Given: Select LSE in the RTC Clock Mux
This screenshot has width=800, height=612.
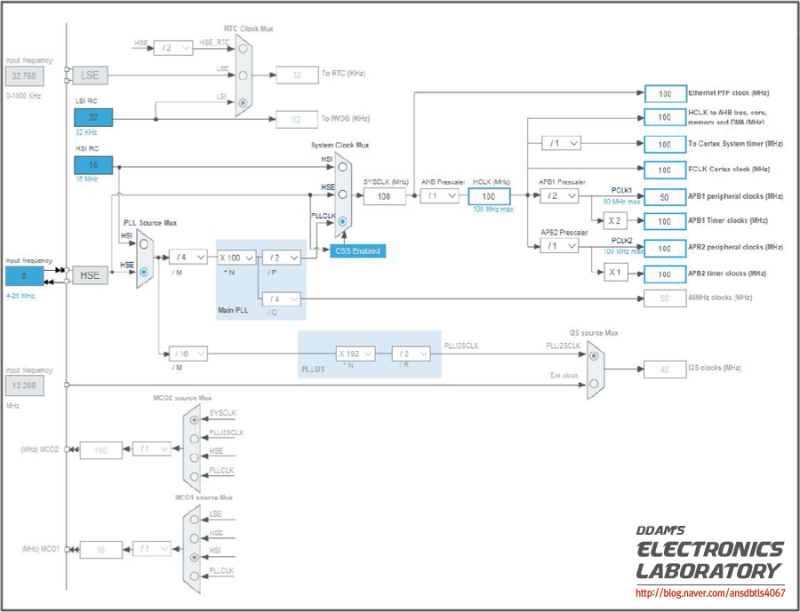Looking at the screenshot, I should click(243, 75).
